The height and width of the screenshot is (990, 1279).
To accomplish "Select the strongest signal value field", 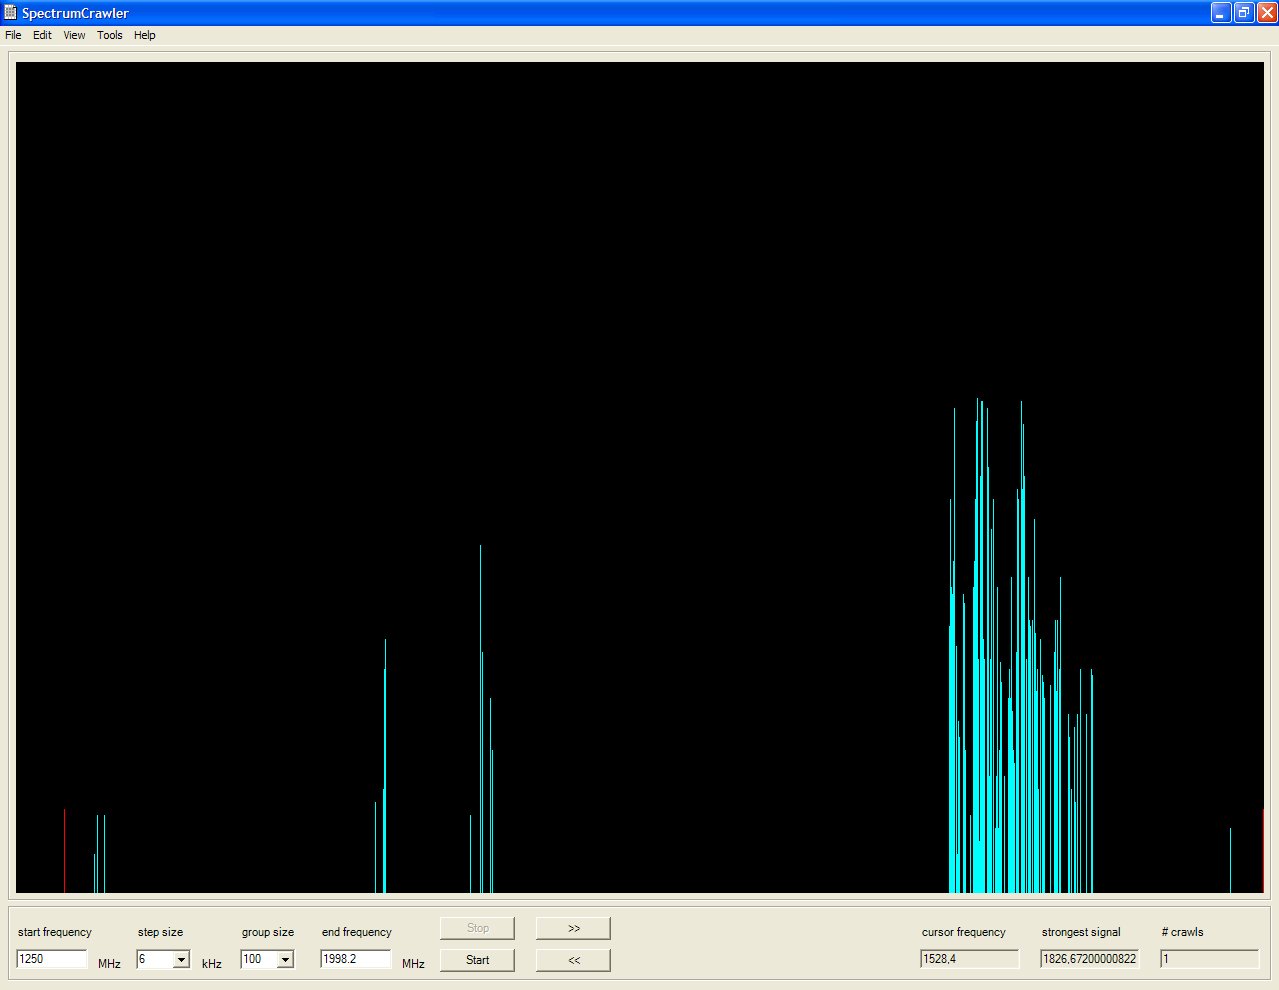I will (x=1089, y=959).
